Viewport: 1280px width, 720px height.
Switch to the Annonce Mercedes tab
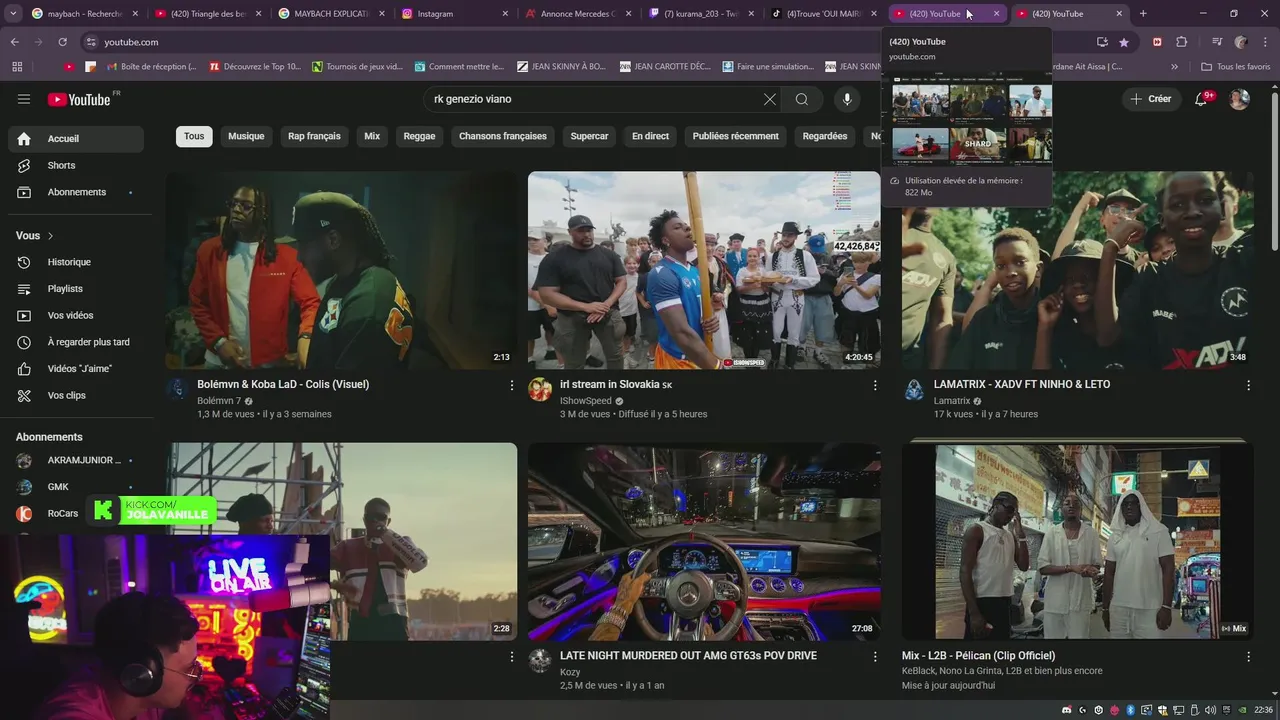578,14
